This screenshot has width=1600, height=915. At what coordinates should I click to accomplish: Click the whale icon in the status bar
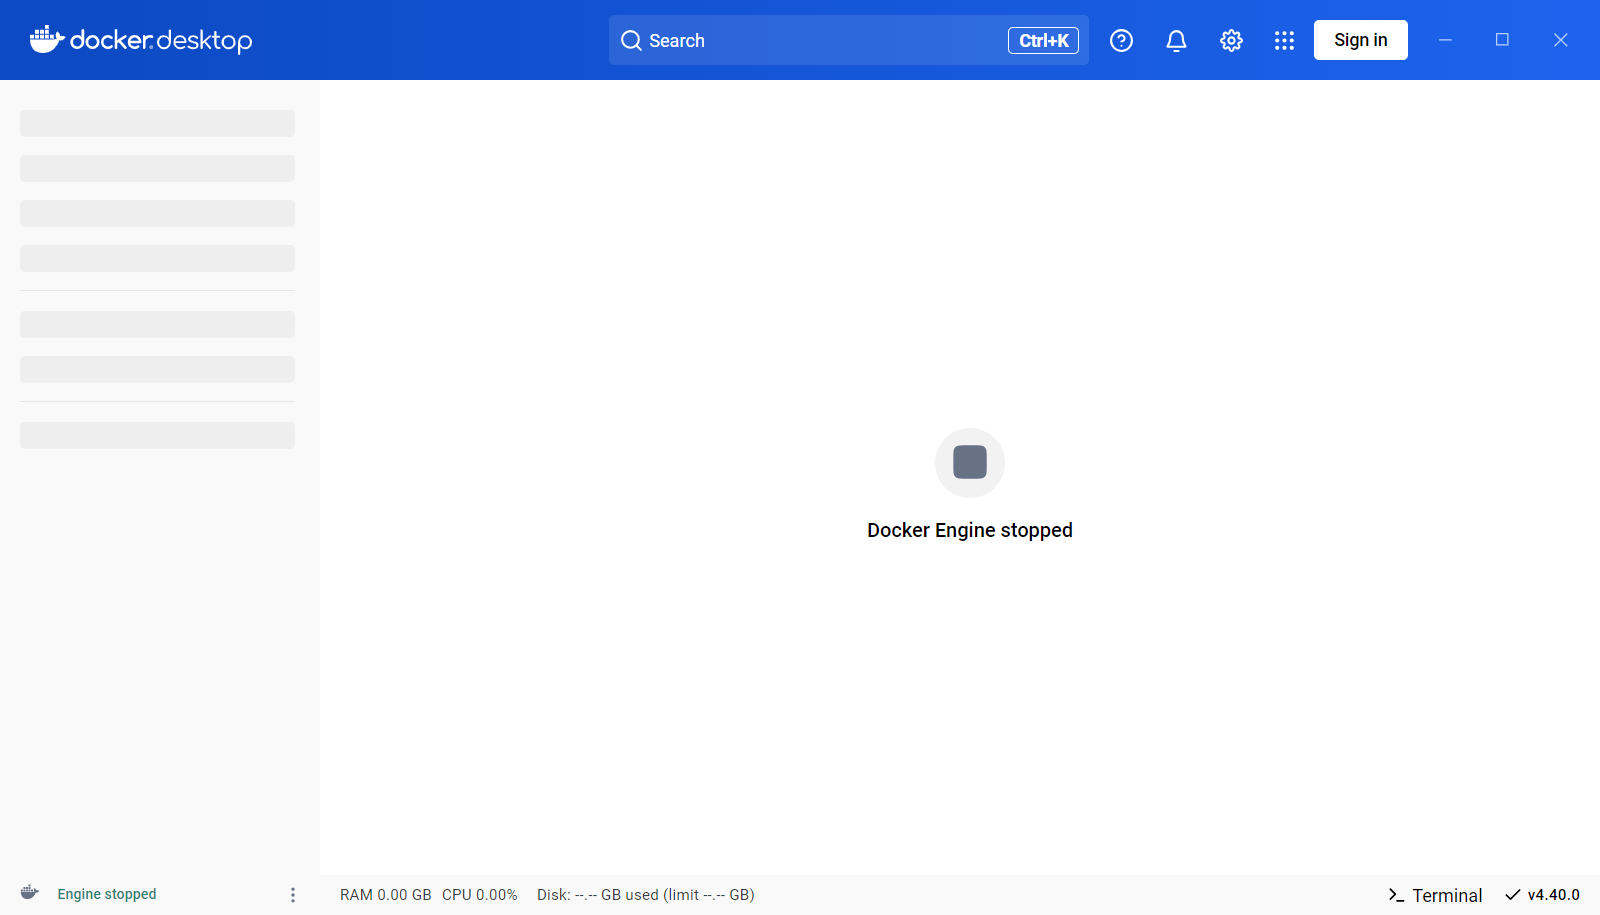tap(30, 893)
